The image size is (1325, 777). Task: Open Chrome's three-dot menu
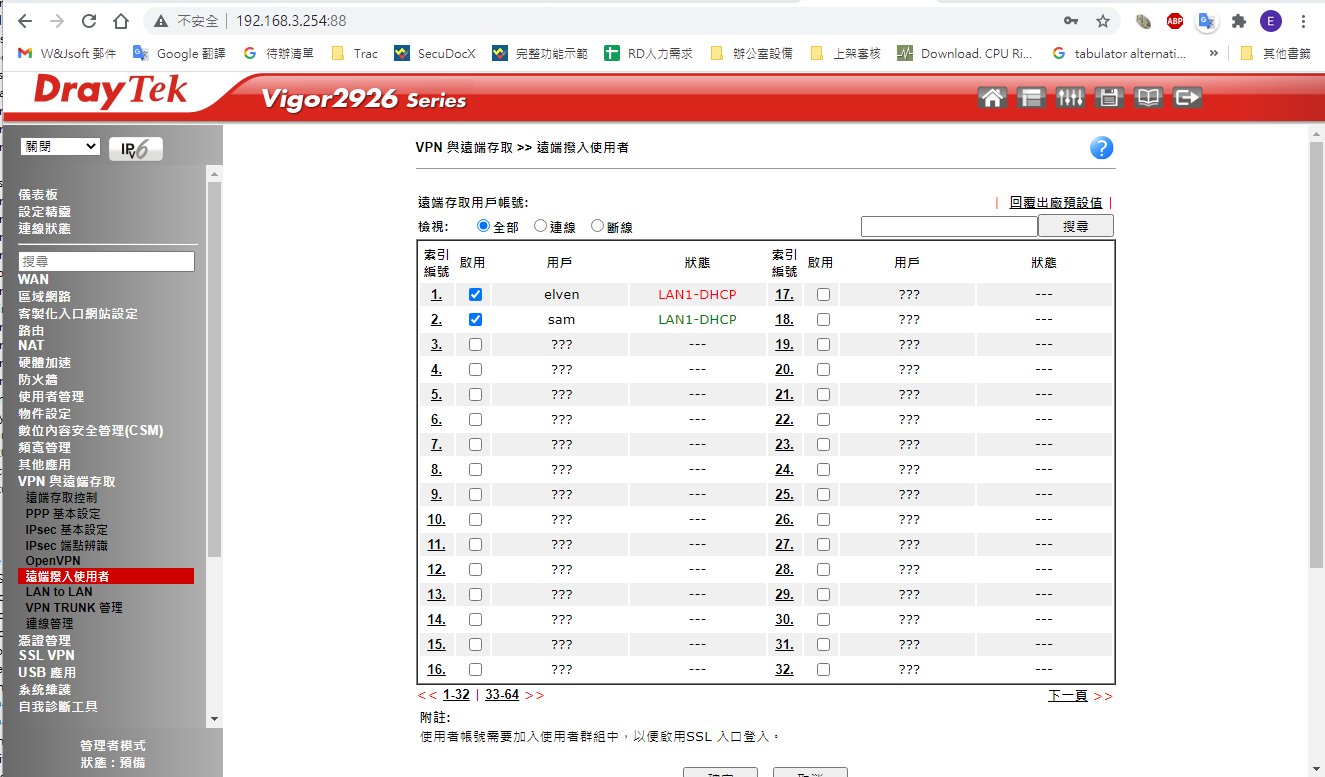[x=1303, y=21]
